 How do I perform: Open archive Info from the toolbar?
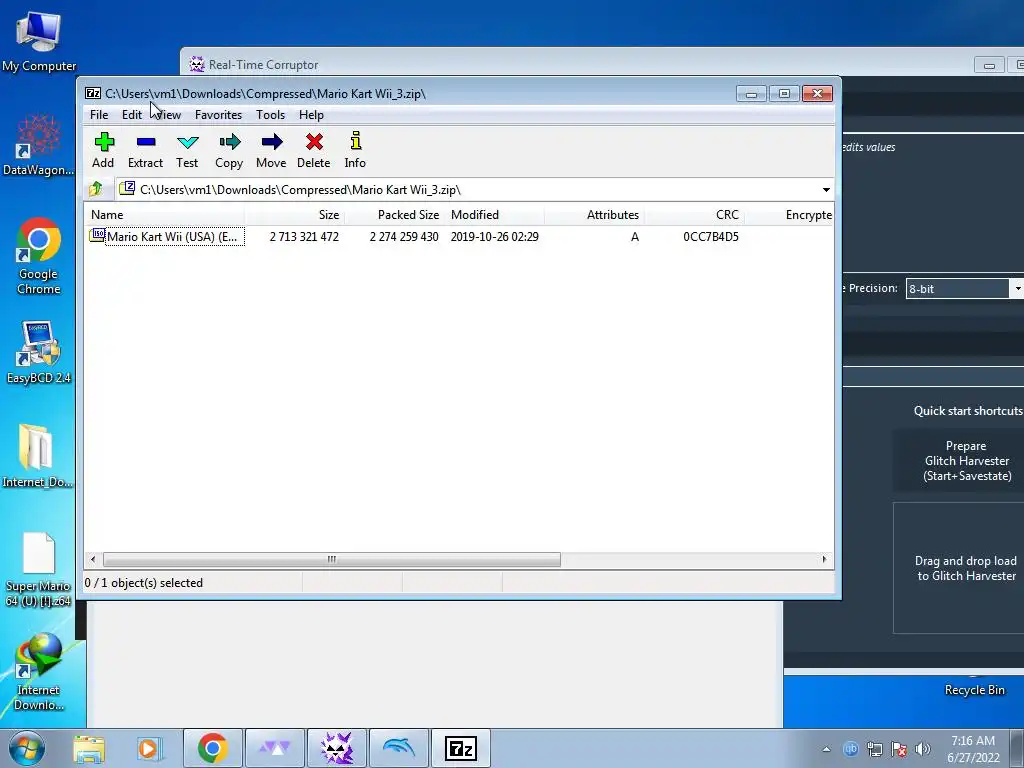point(355,150)
